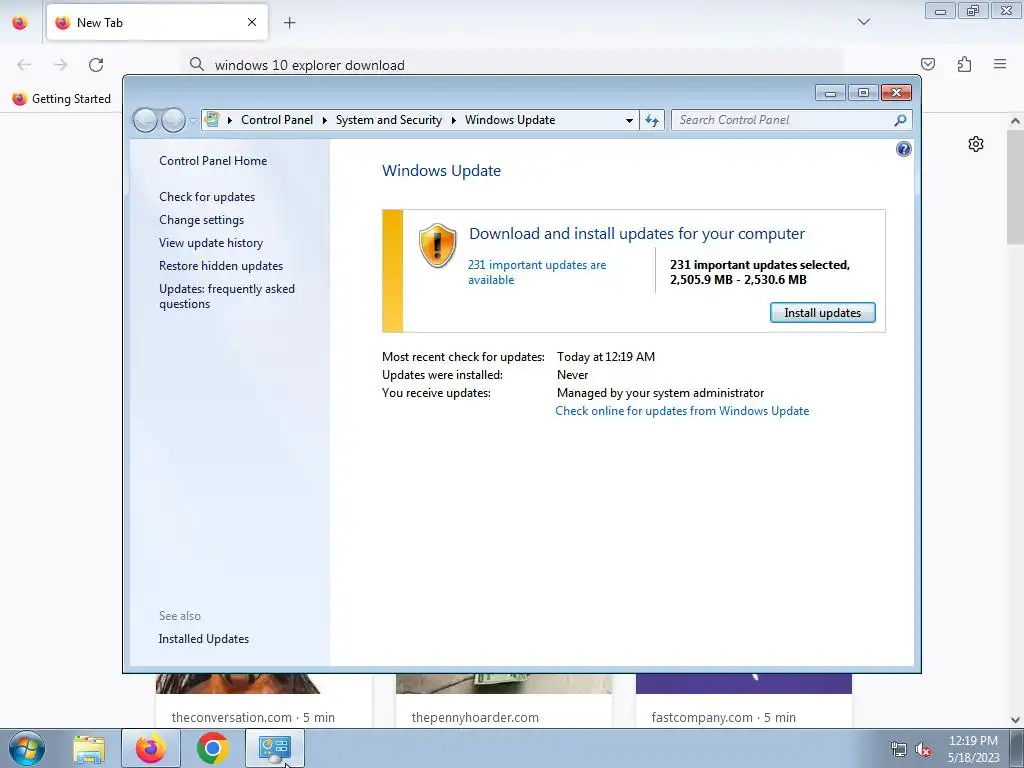
Task: Click the search icon in Firefox address bar
Action: point(197,64)
